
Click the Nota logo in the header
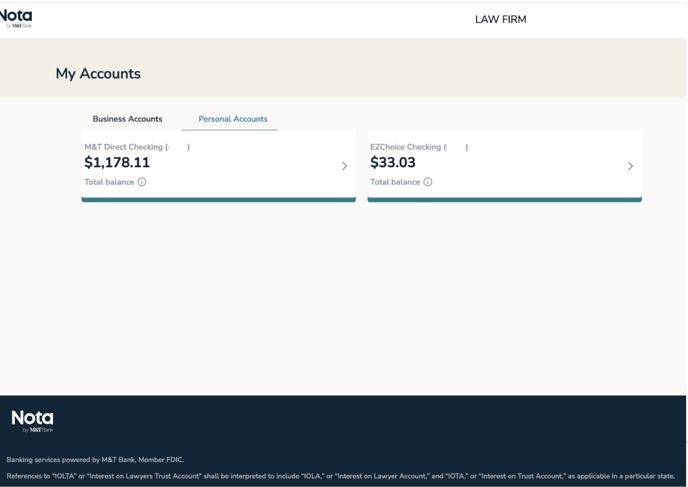(16, 18)
